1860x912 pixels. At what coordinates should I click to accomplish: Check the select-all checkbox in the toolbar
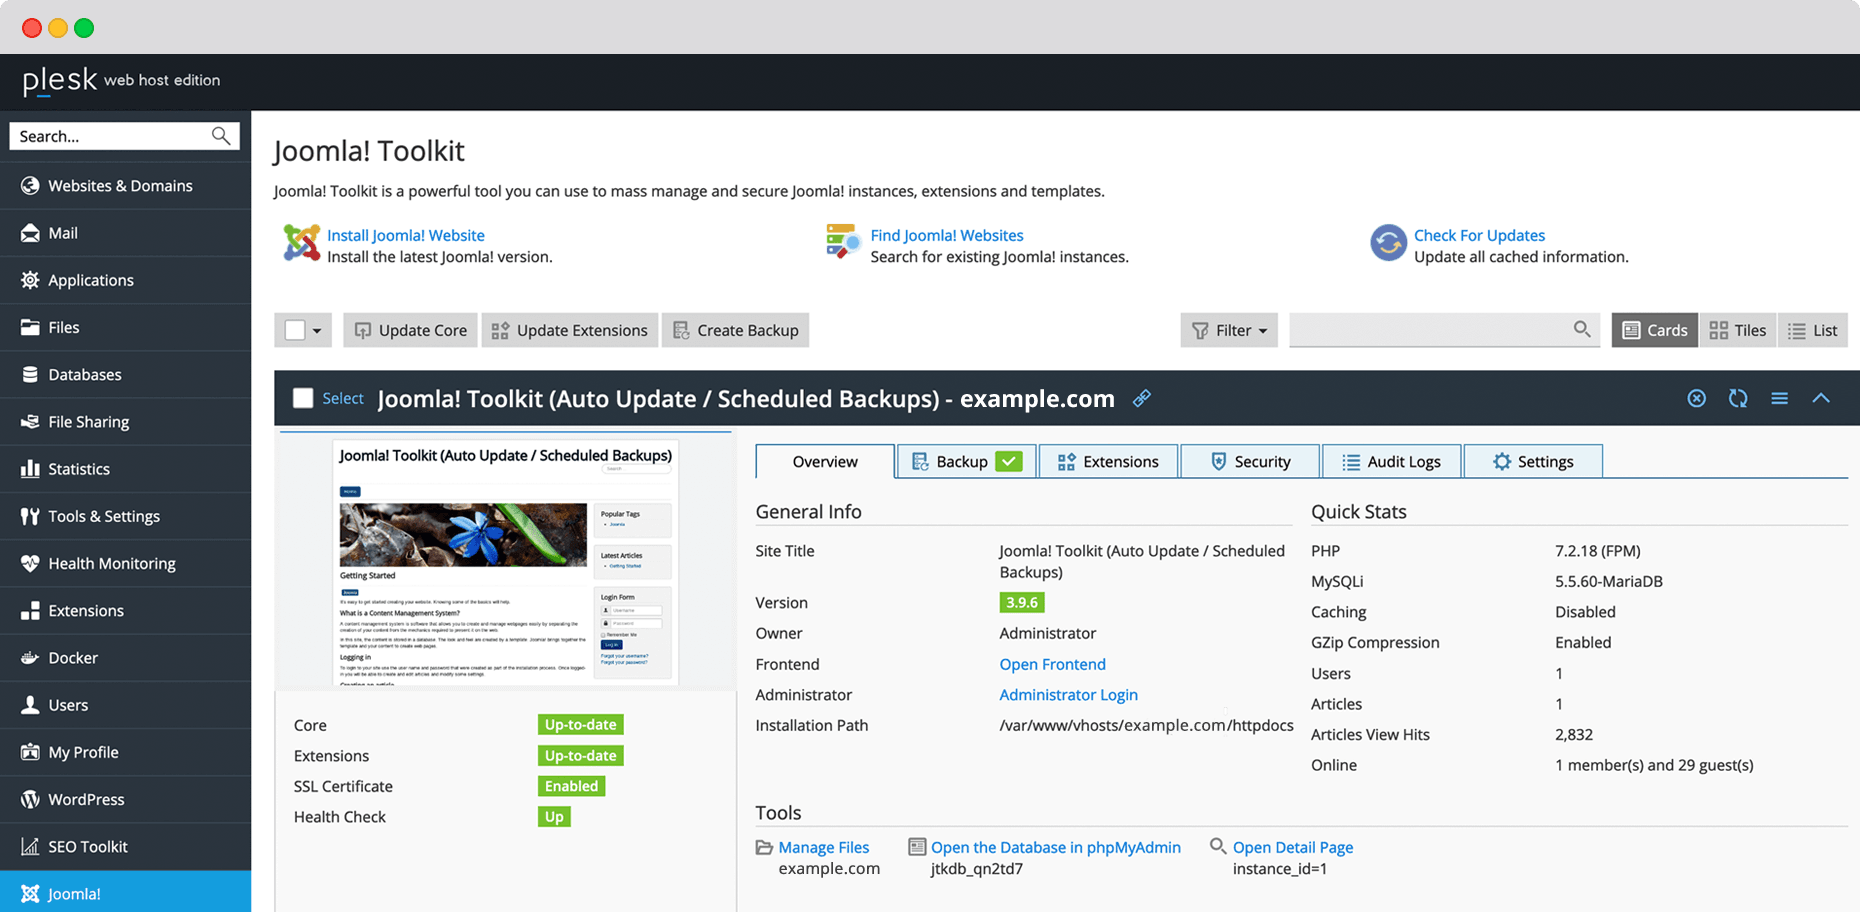293,329
